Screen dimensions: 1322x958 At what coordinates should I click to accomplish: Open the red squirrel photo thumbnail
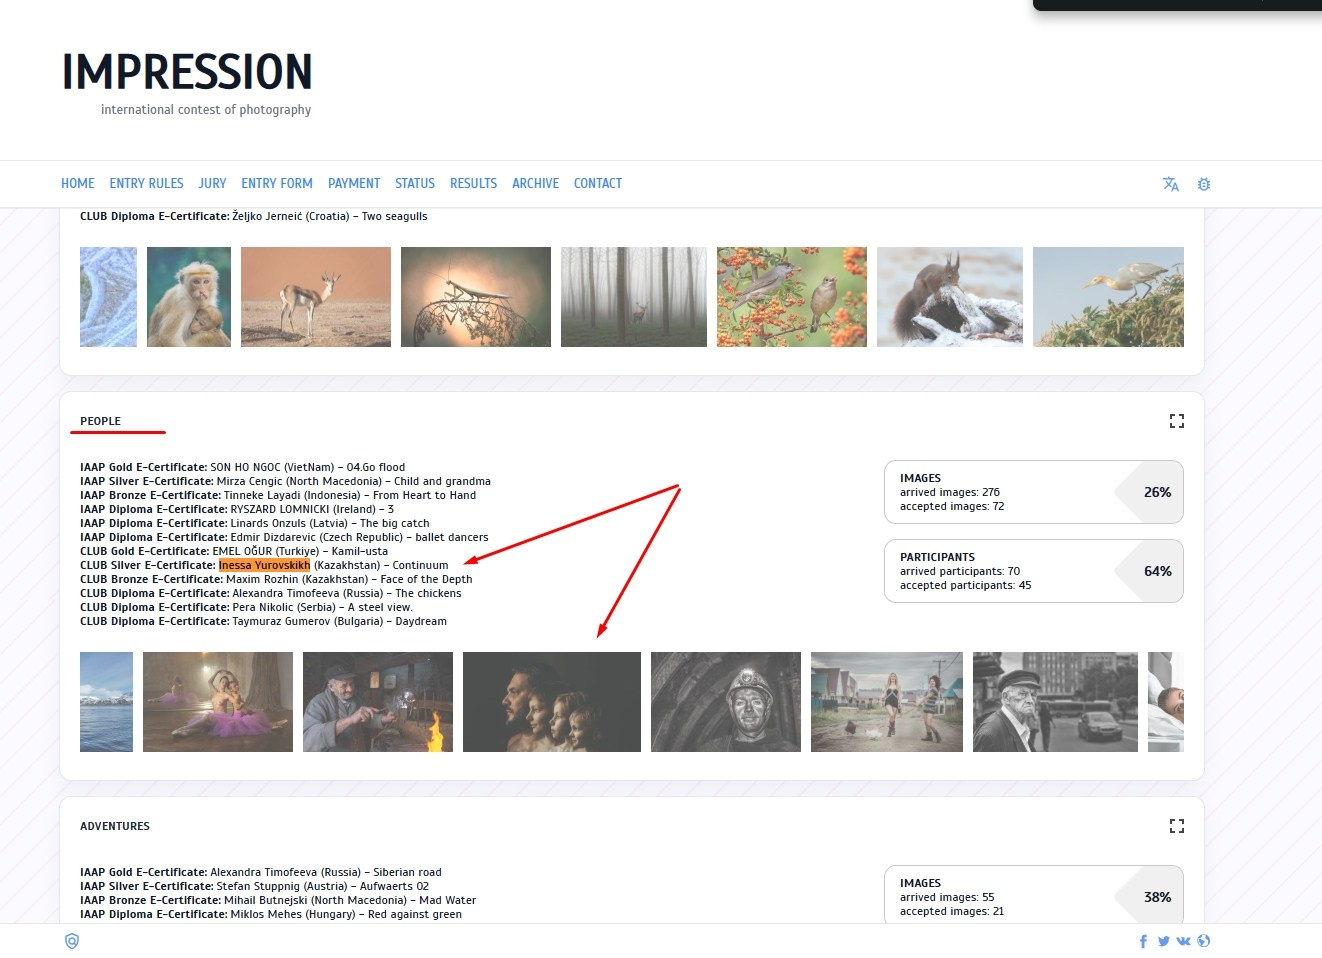pyautogui.click(x=950, y=297)
